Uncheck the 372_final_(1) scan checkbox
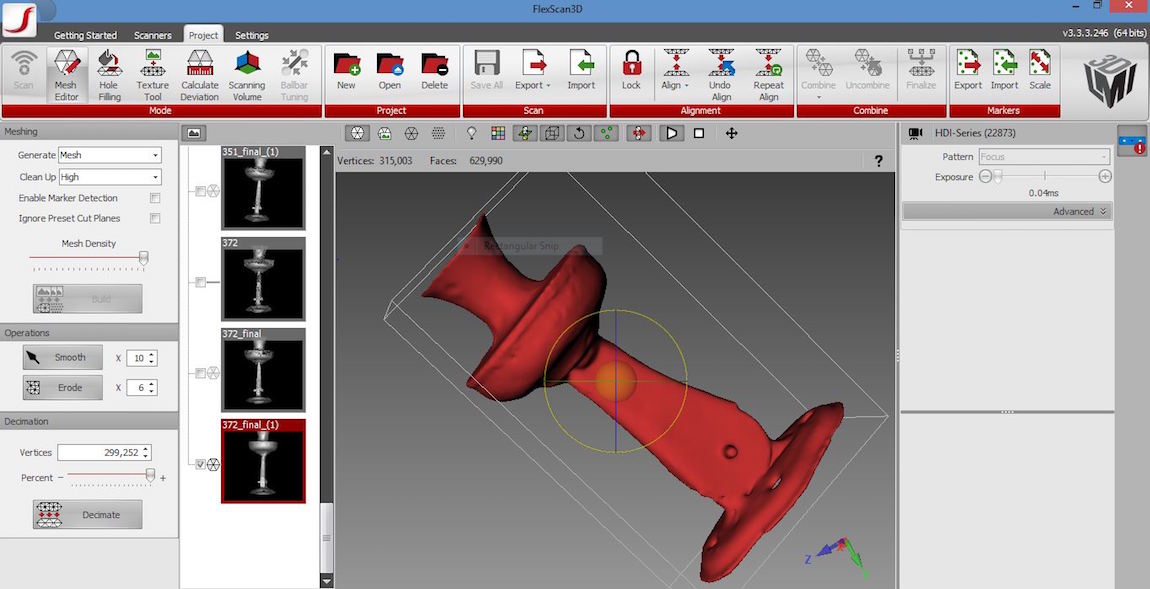Viewport: 1150px width, 589px height. [201, 464]
